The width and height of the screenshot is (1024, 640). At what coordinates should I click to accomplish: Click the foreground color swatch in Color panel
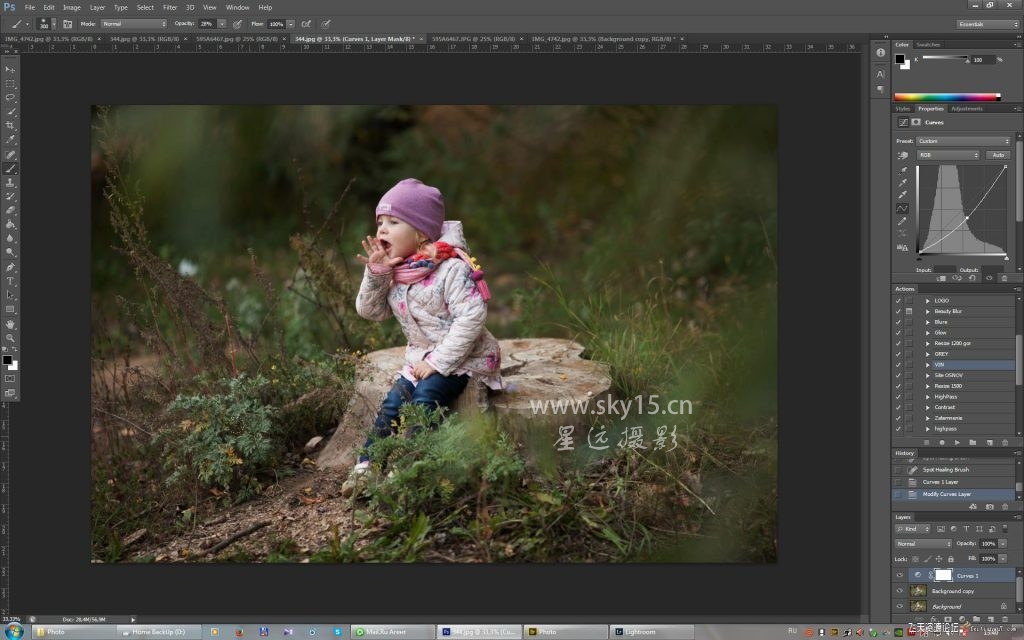coord(900,59)
